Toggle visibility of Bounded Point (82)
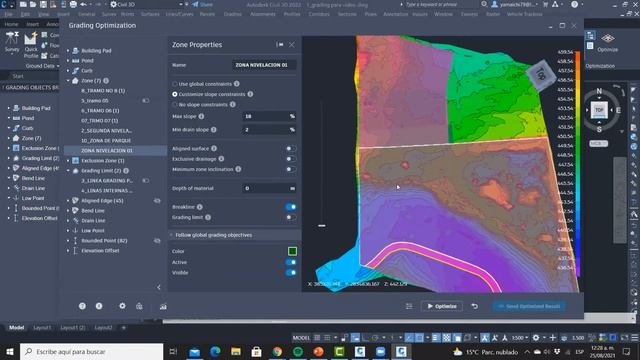The width and height of the screenshot is (640, 360). click(157, 241)
